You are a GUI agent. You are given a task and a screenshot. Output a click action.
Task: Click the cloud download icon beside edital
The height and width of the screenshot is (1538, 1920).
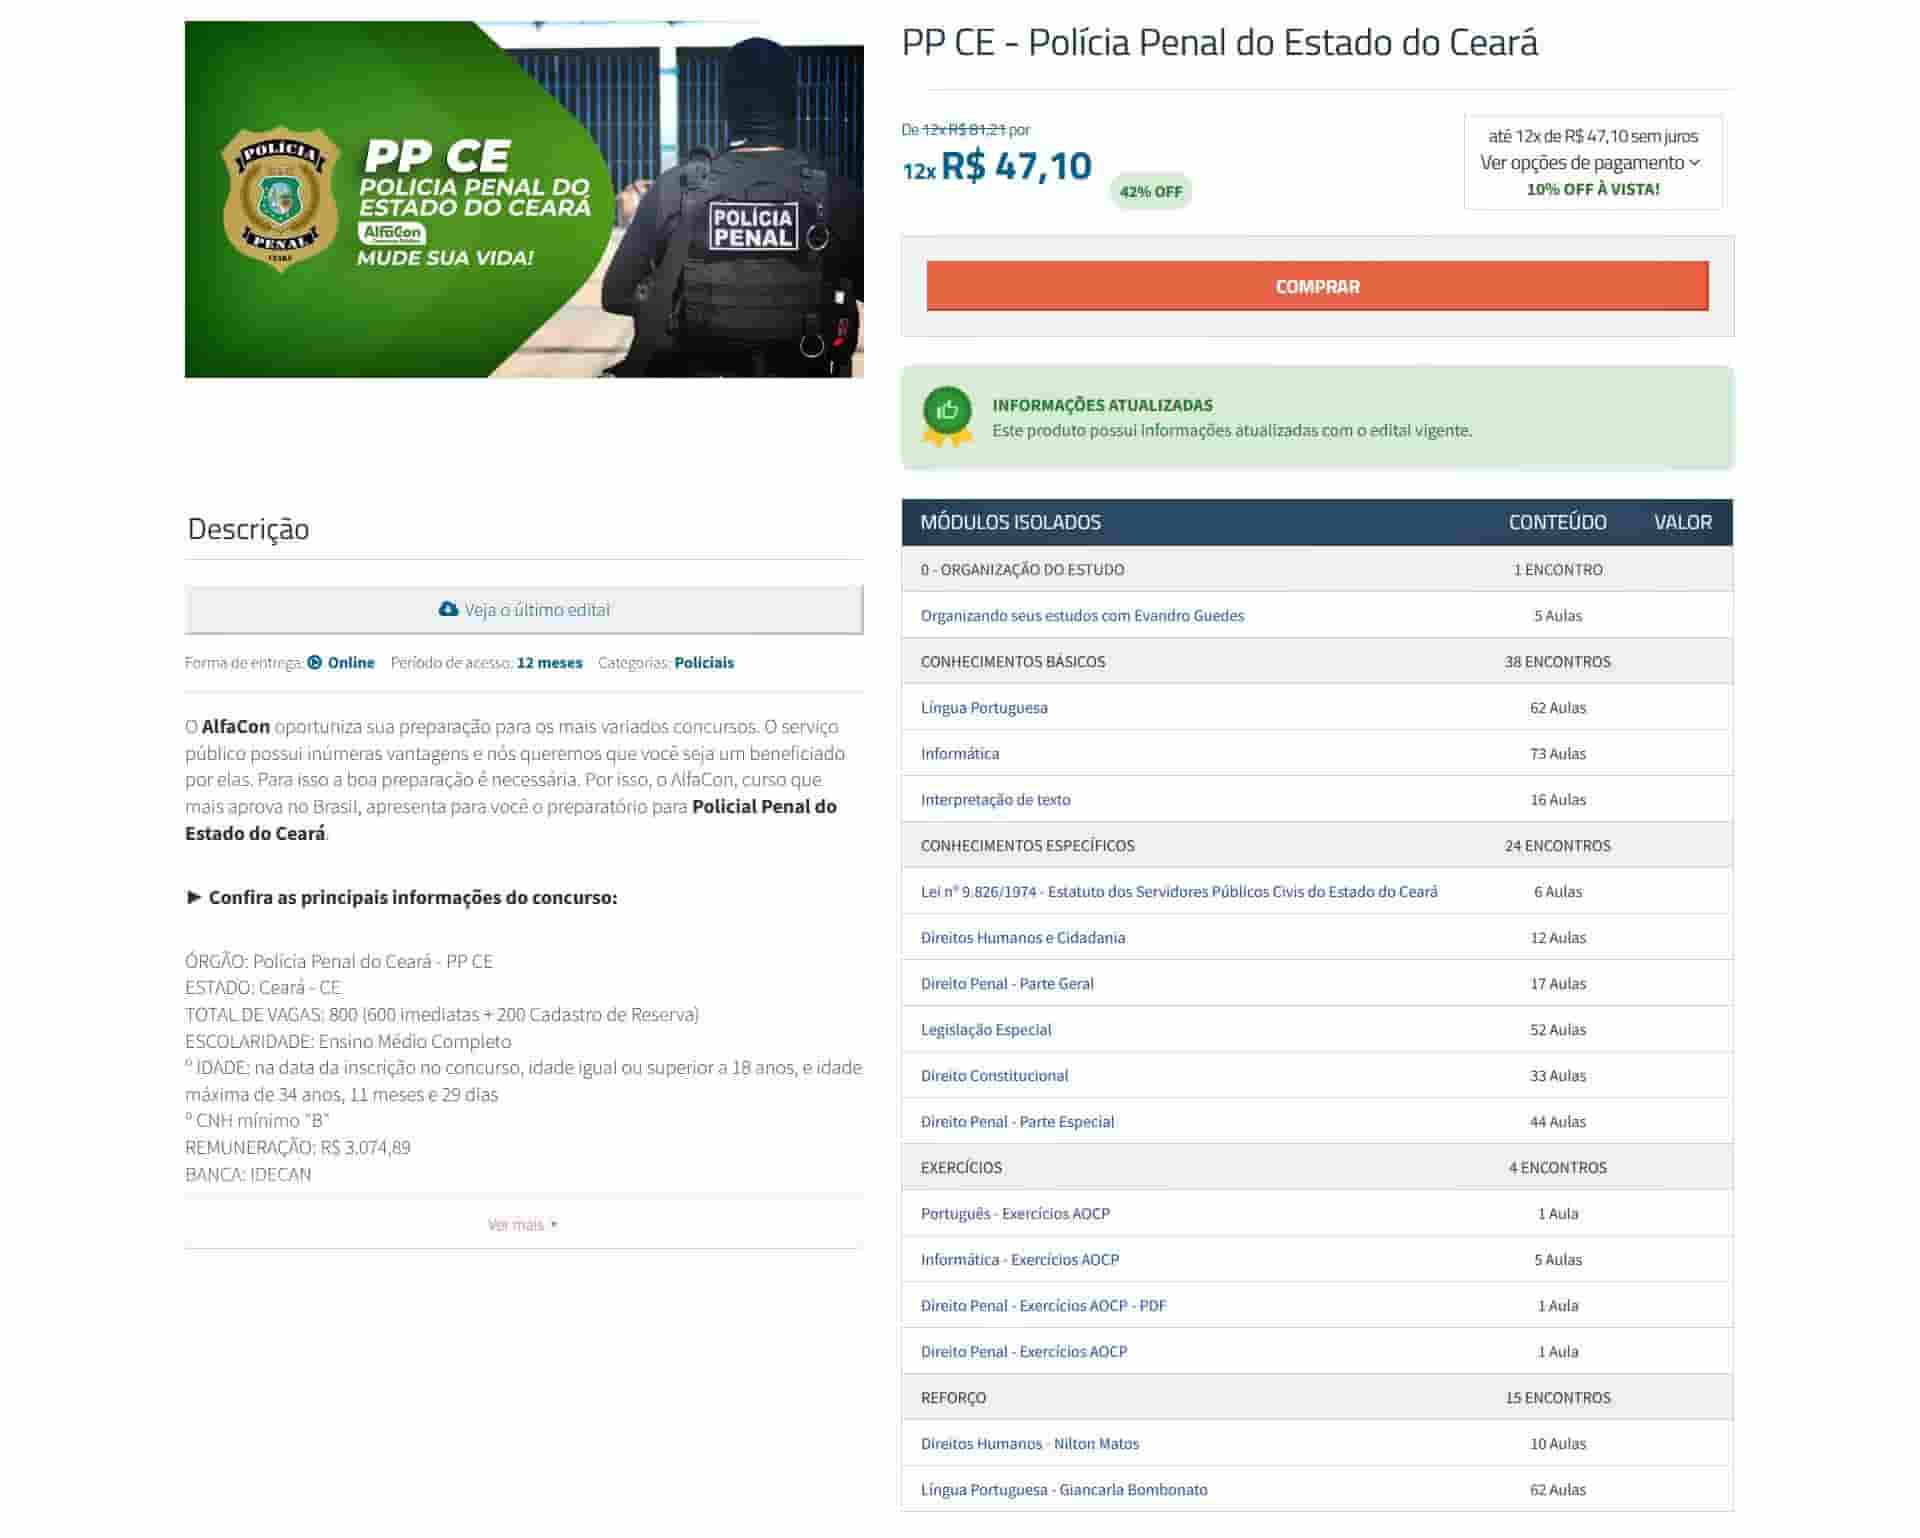(448, 609)
